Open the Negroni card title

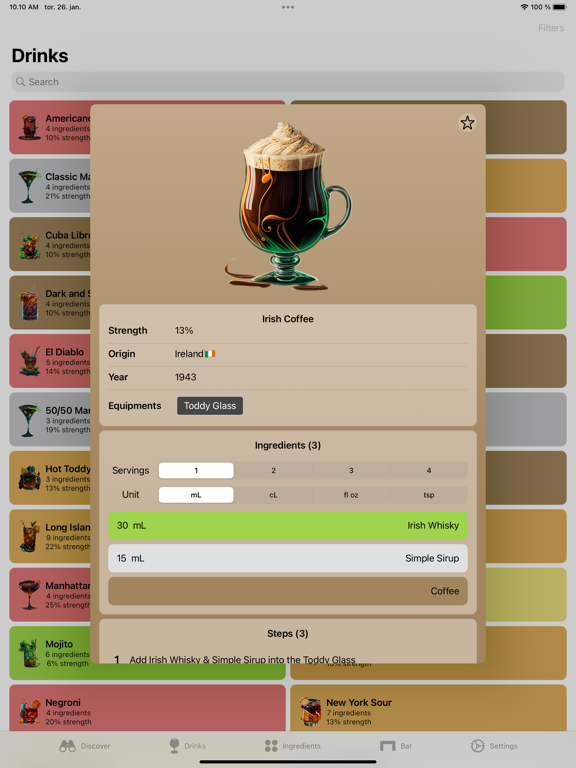point(63,702)
